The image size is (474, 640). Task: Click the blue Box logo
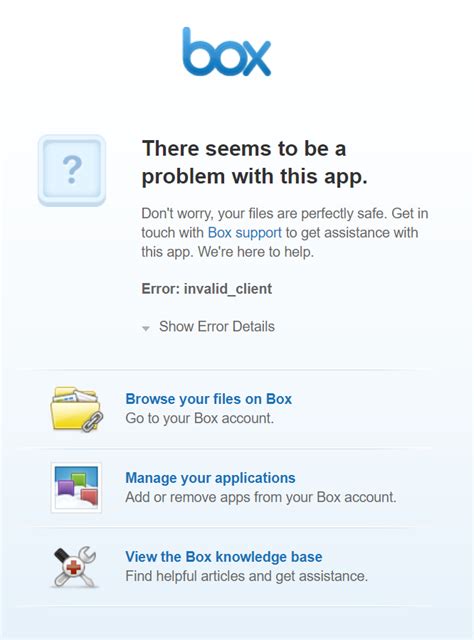(x=227, y=52)
